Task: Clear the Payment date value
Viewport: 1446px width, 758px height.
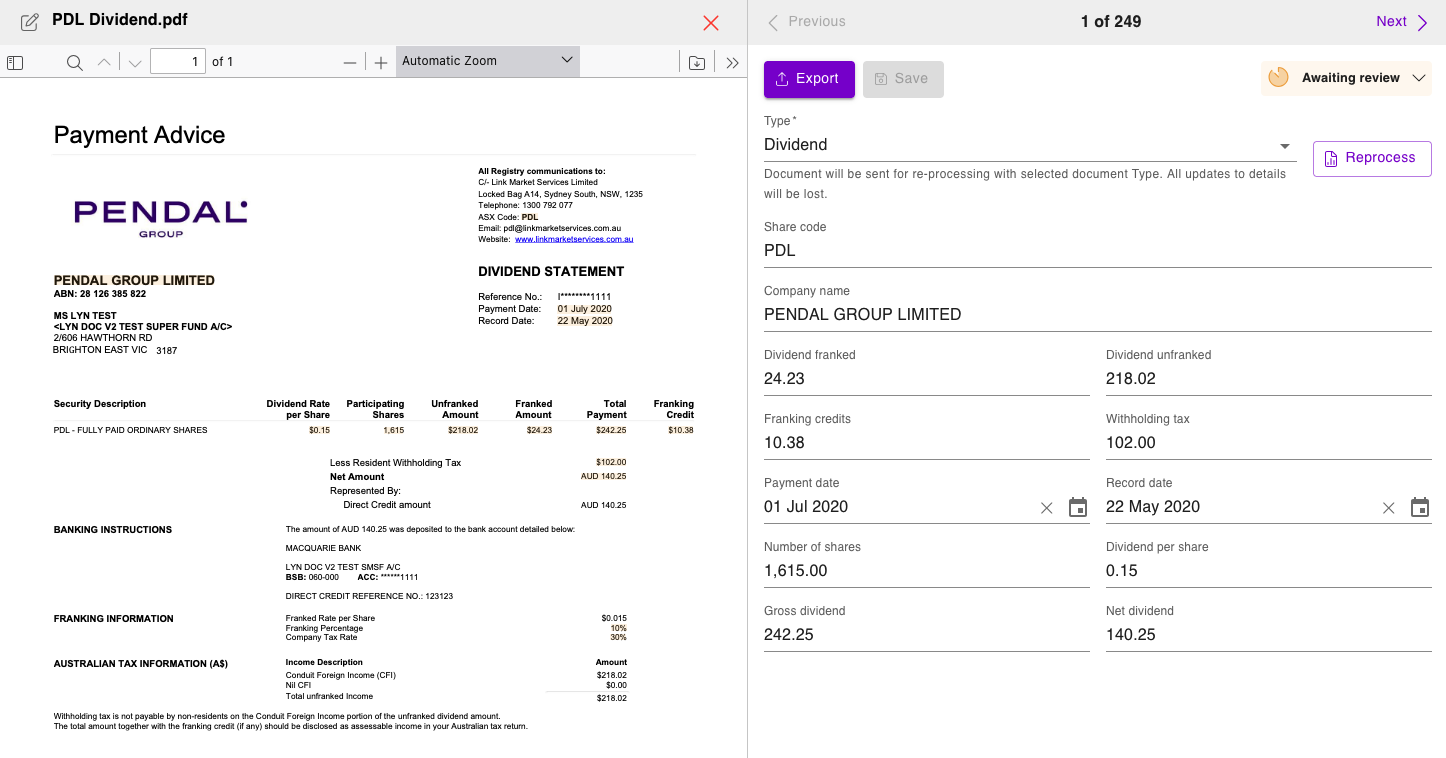Action: 1046,508
